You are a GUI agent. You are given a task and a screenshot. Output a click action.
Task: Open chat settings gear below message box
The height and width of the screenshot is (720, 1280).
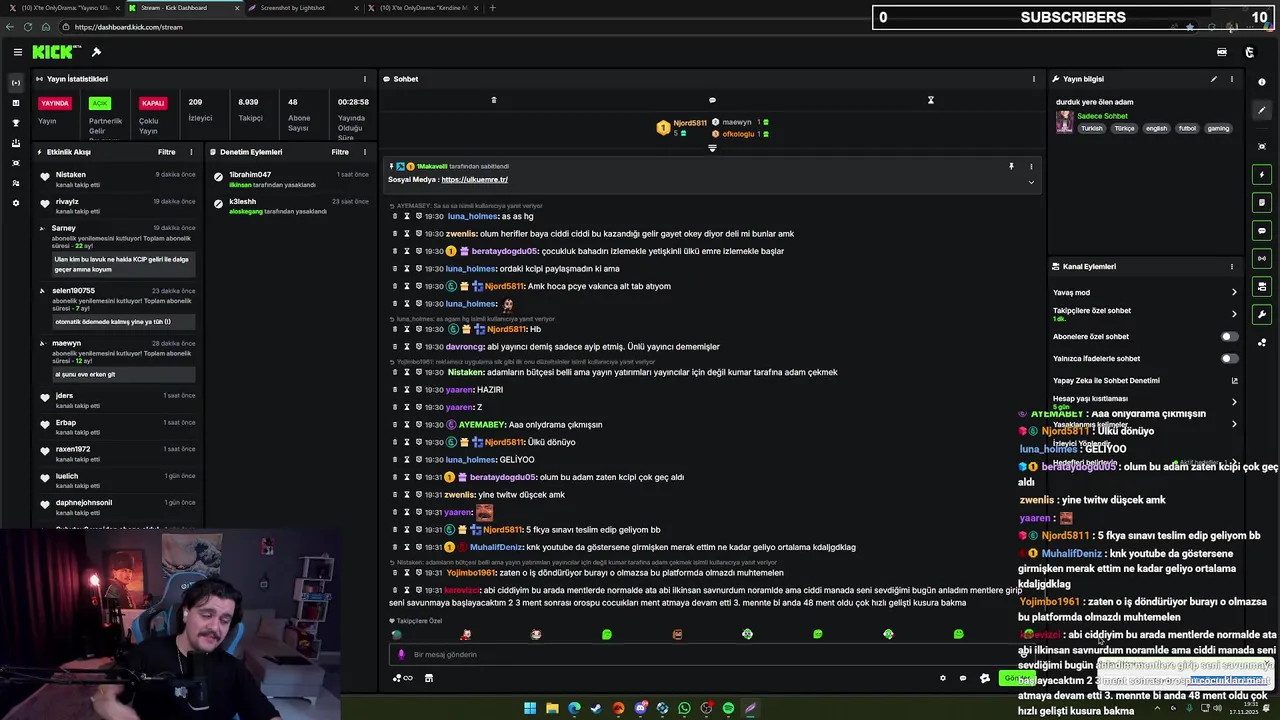point(942,678)
